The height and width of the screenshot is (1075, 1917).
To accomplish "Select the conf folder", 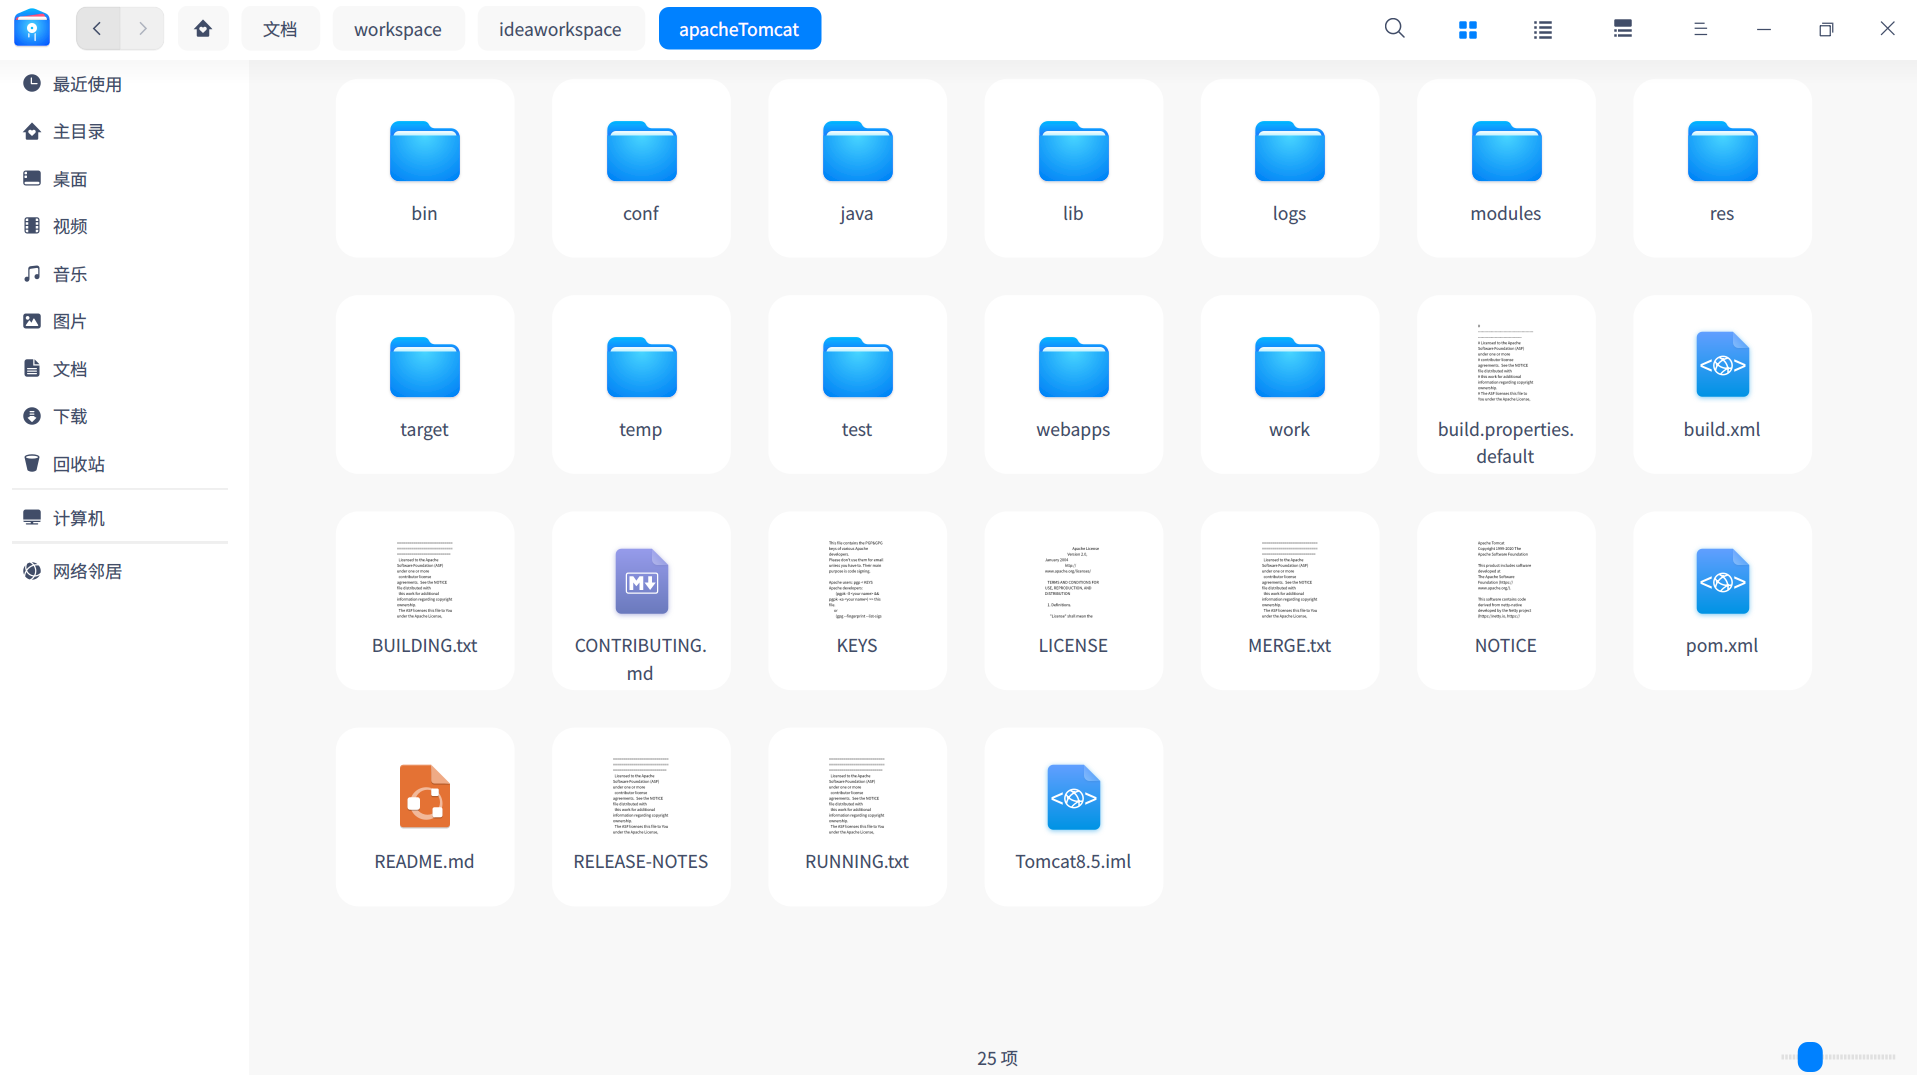I will 641,168.
